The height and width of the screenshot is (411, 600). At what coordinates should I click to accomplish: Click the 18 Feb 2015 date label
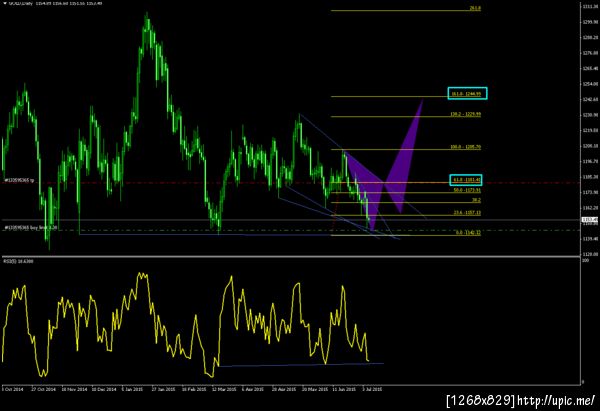point(194,389)
